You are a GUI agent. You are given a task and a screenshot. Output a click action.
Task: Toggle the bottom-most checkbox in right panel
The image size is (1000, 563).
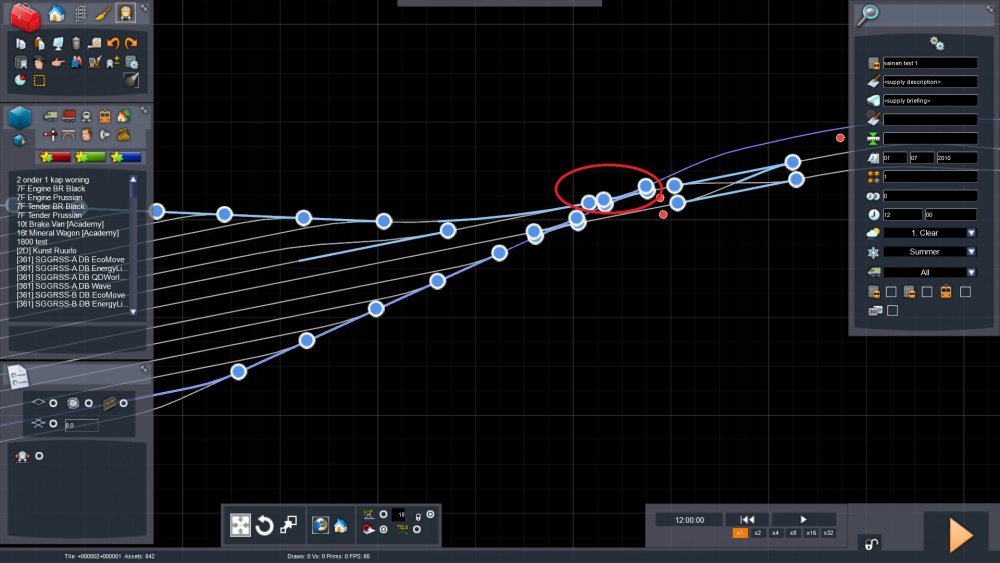click(x=892, y=311)
